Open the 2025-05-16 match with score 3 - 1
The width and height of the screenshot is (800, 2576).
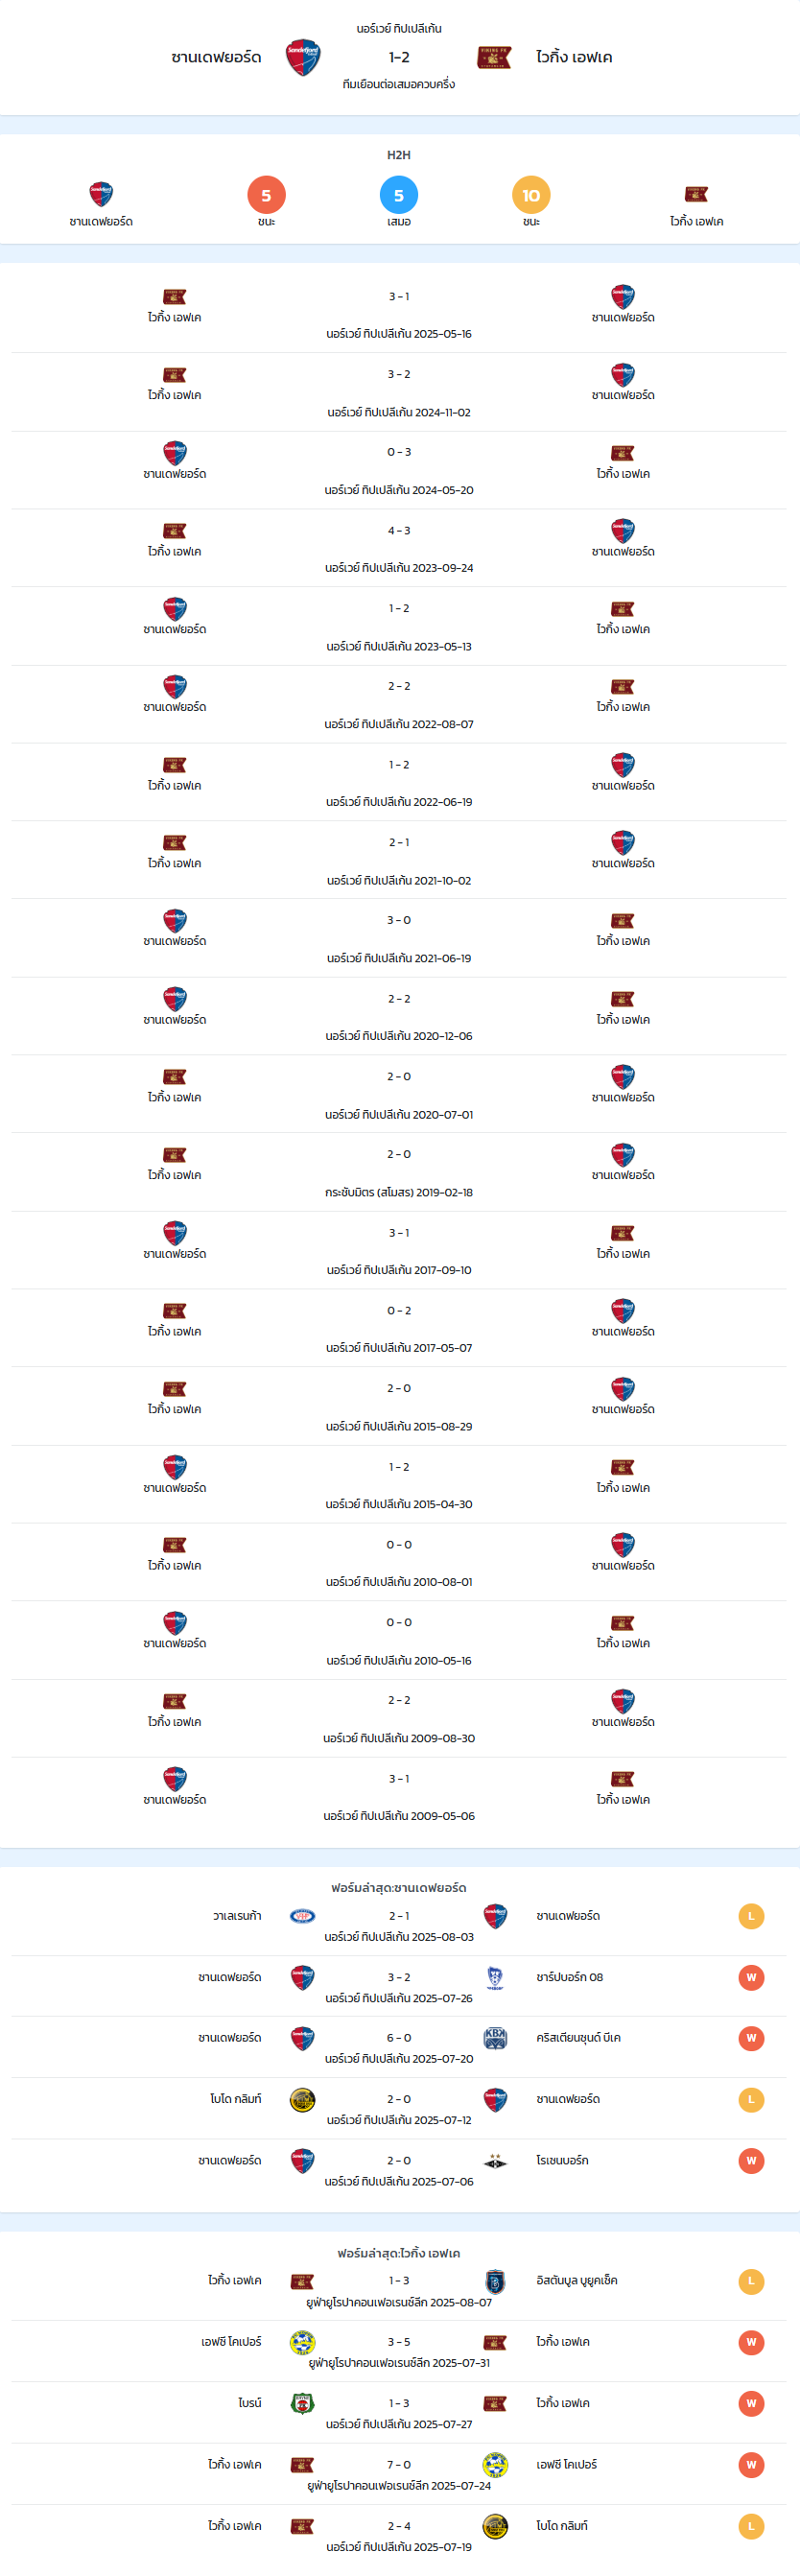(399, 314)
